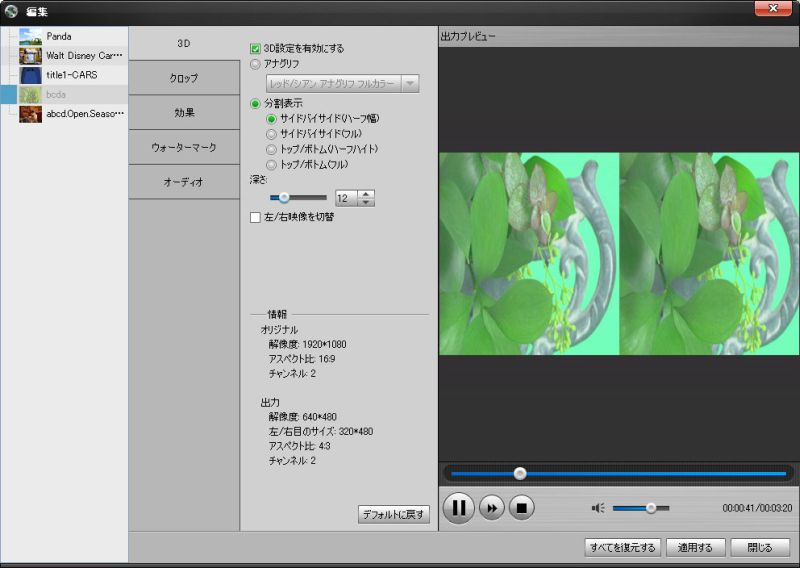
Task: Choose サイドバイサイド(フル) option
Action: (x=271, y=134)
